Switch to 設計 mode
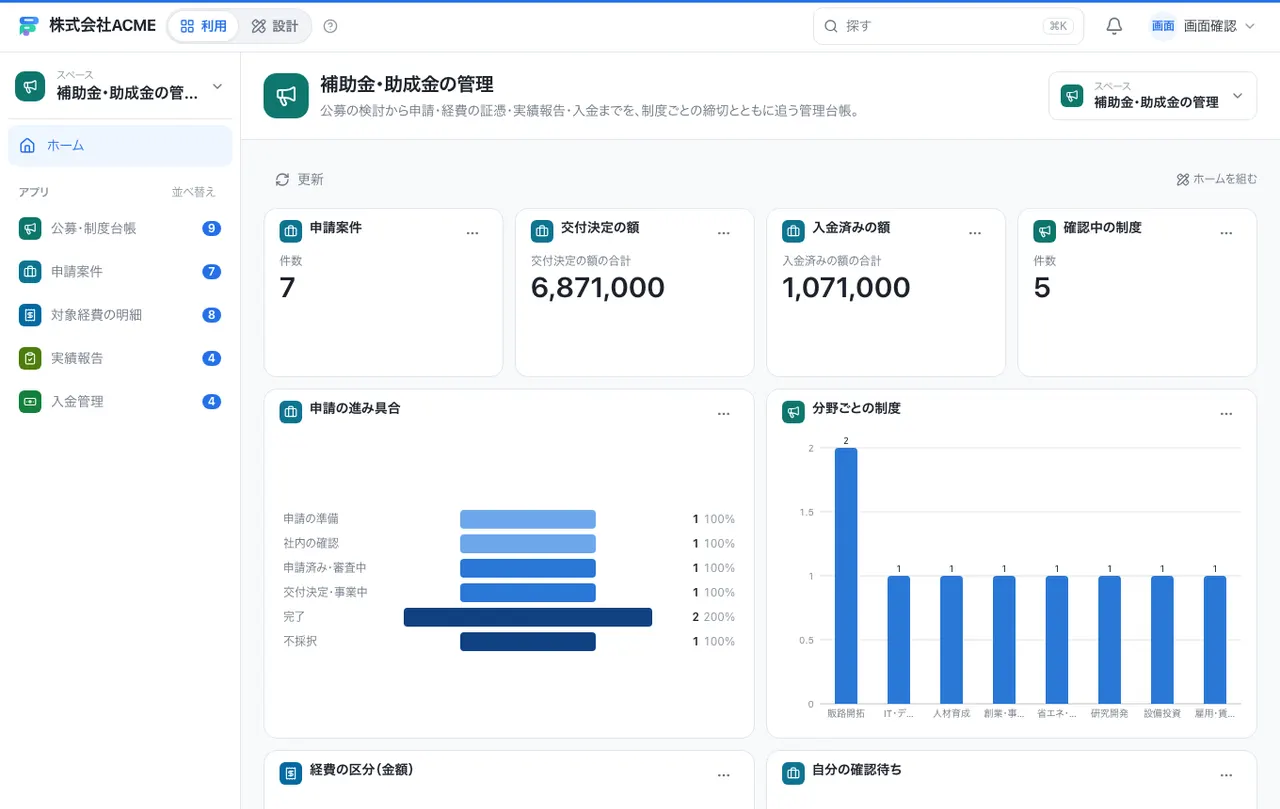This screenshot has height=809, width=1280. pos(275,26)
